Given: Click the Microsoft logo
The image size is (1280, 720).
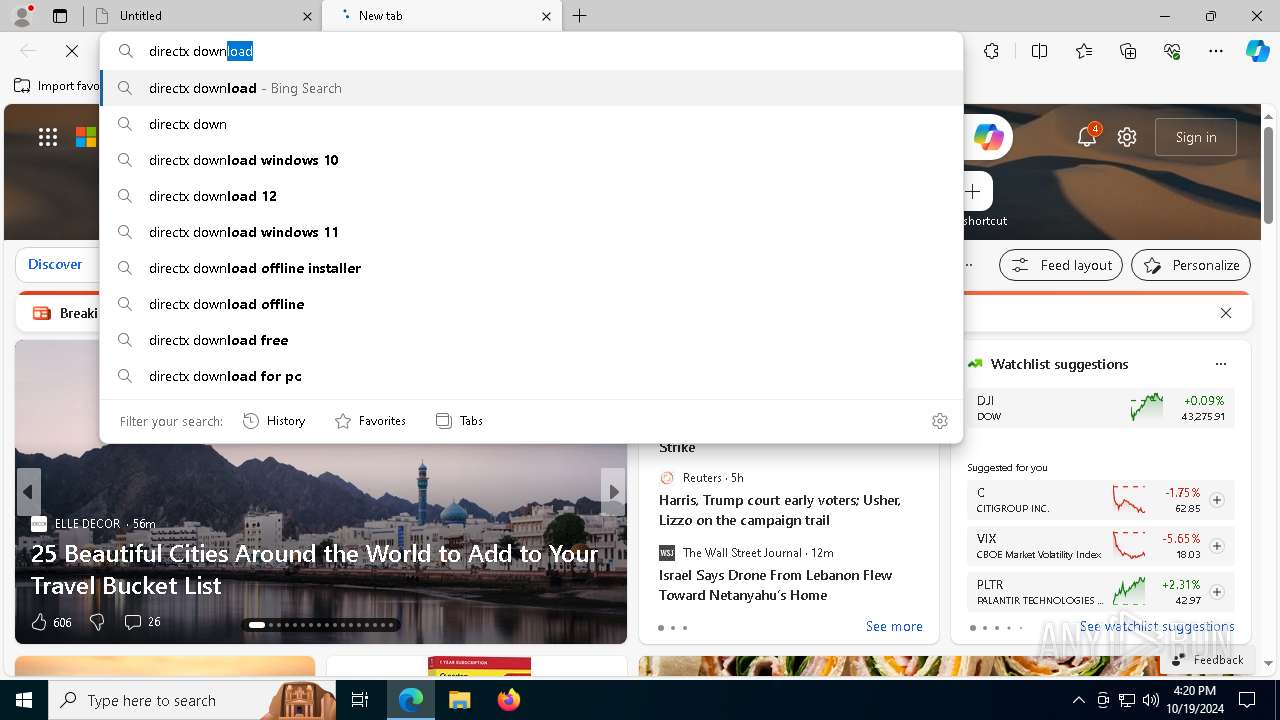Looking at the screenshot, I should (86, 137).
